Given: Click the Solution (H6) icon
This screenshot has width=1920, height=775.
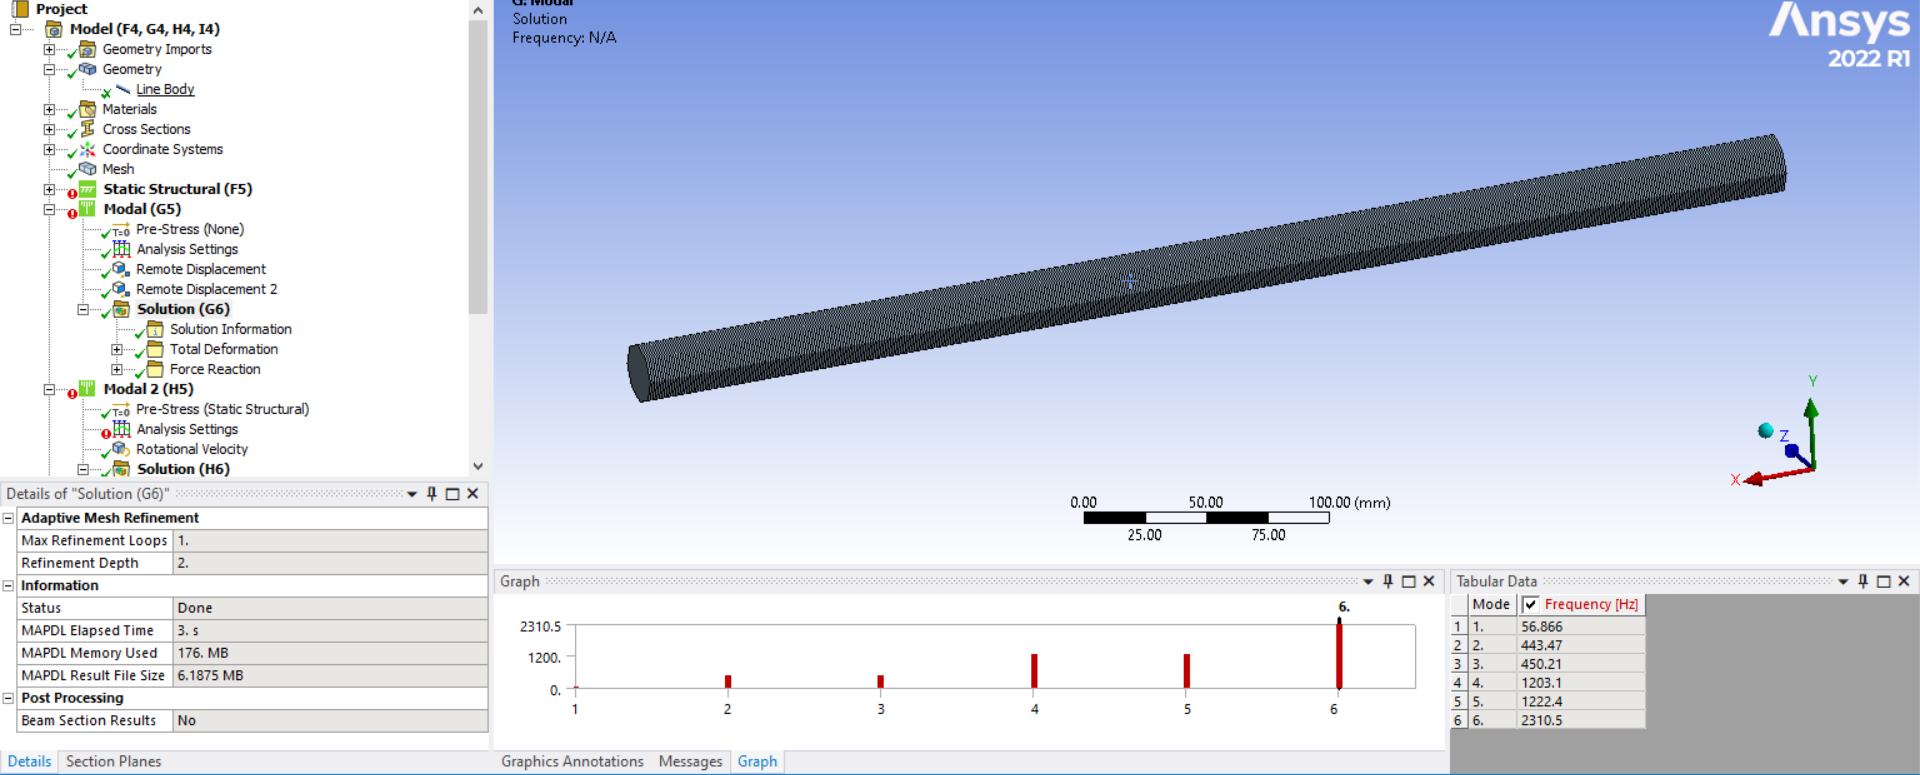Looking at the screenshot, I should [121, 469].
